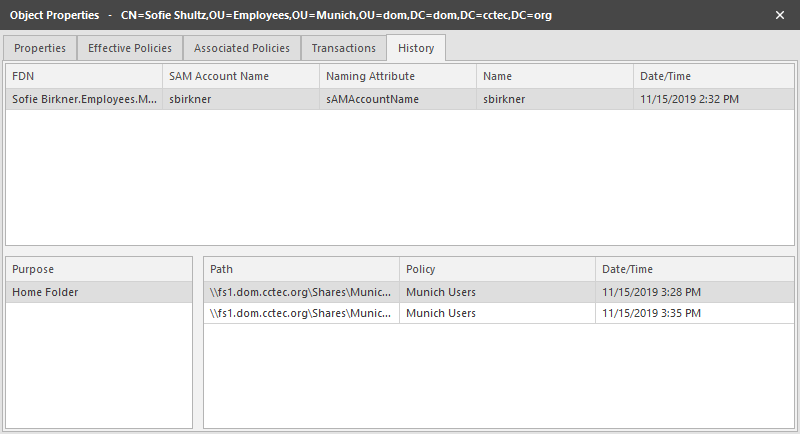Click the Policy column header

click(x=497, y=269)
